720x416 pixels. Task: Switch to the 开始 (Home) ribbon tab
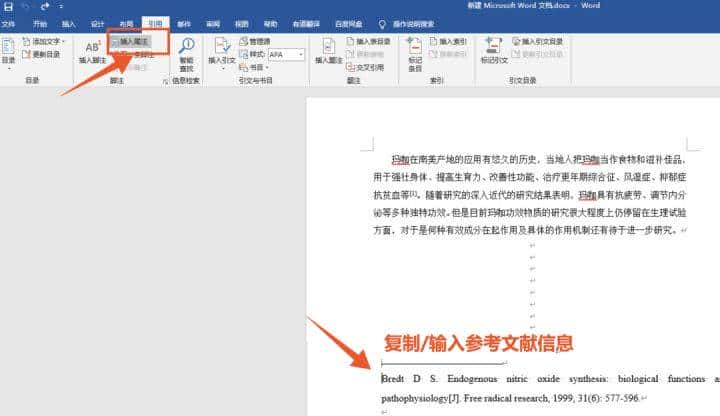point(40,24)
